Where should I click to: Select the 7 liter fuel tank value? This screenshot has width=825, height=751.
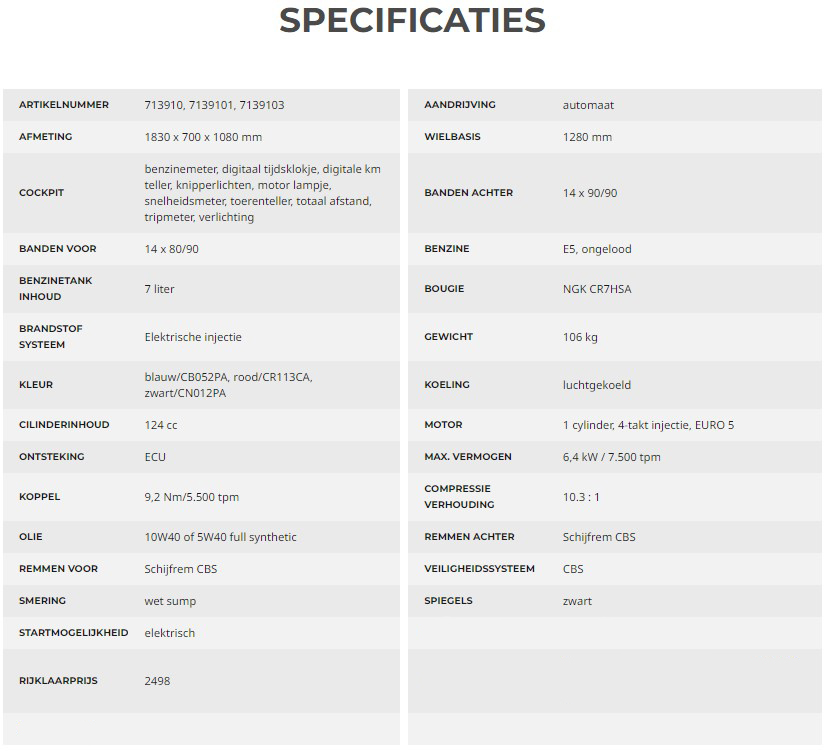159,289
